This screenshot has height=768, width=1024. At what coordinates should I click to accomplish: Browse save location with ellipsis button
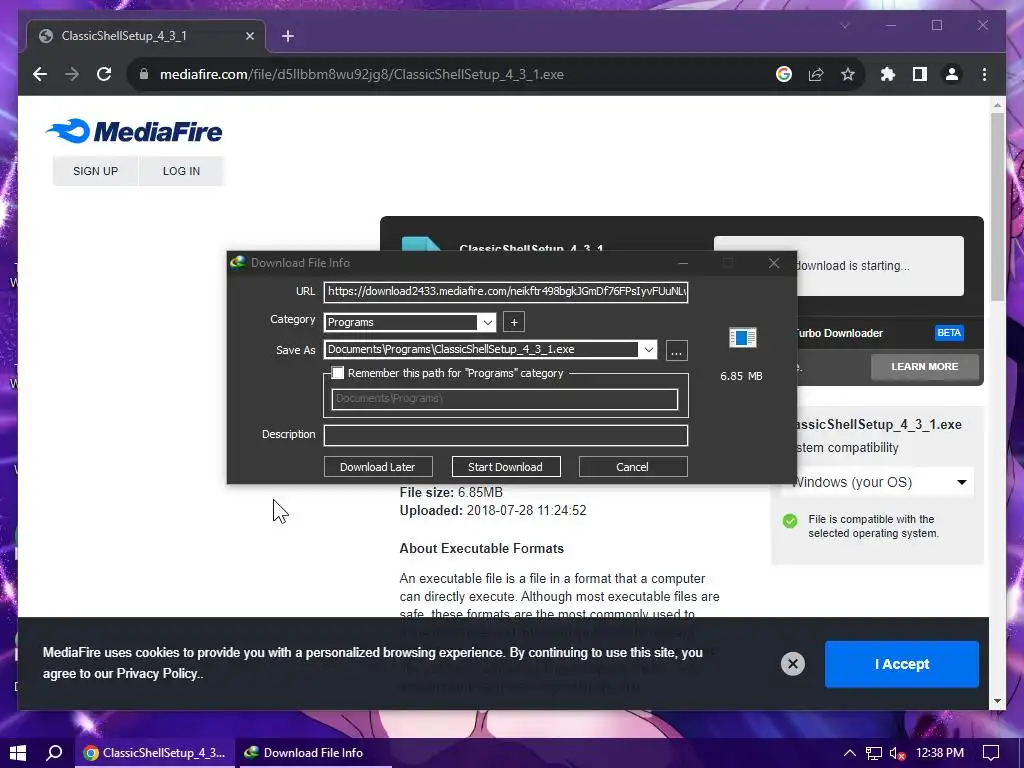[x=677, y=351]
